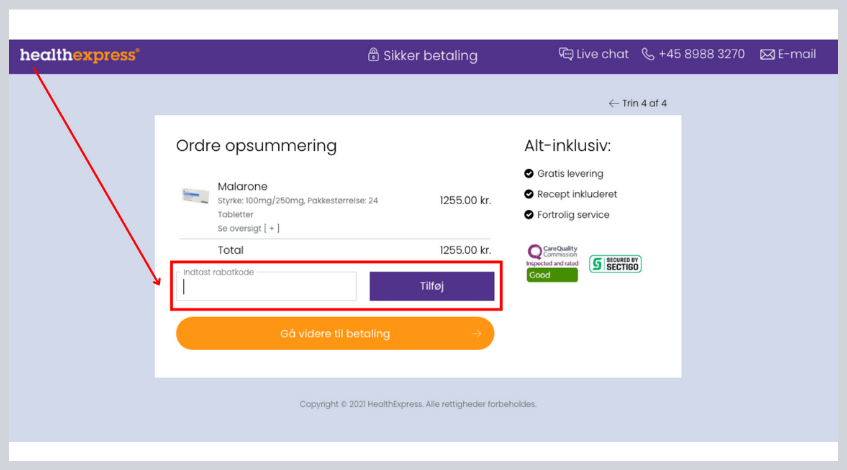This screenshot has height=470, width=847.
Task: Click the Secured by Sectigo badge
Action: click(x=615, y=264)
